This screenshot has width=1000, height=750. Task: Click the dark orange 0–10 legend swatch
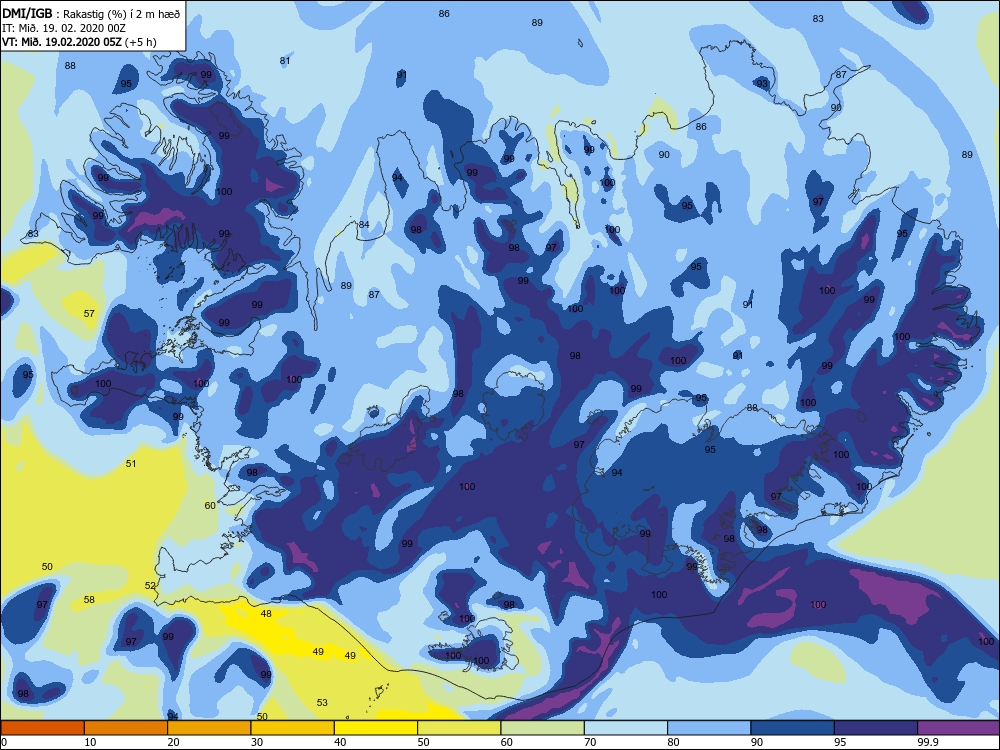42,728
